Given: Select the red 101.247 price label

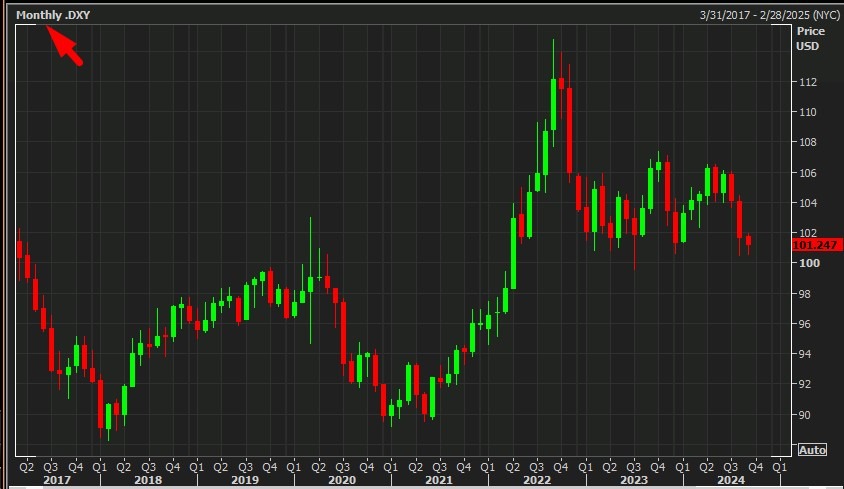Looking at the screenshot, I should [x=815, y=245].
